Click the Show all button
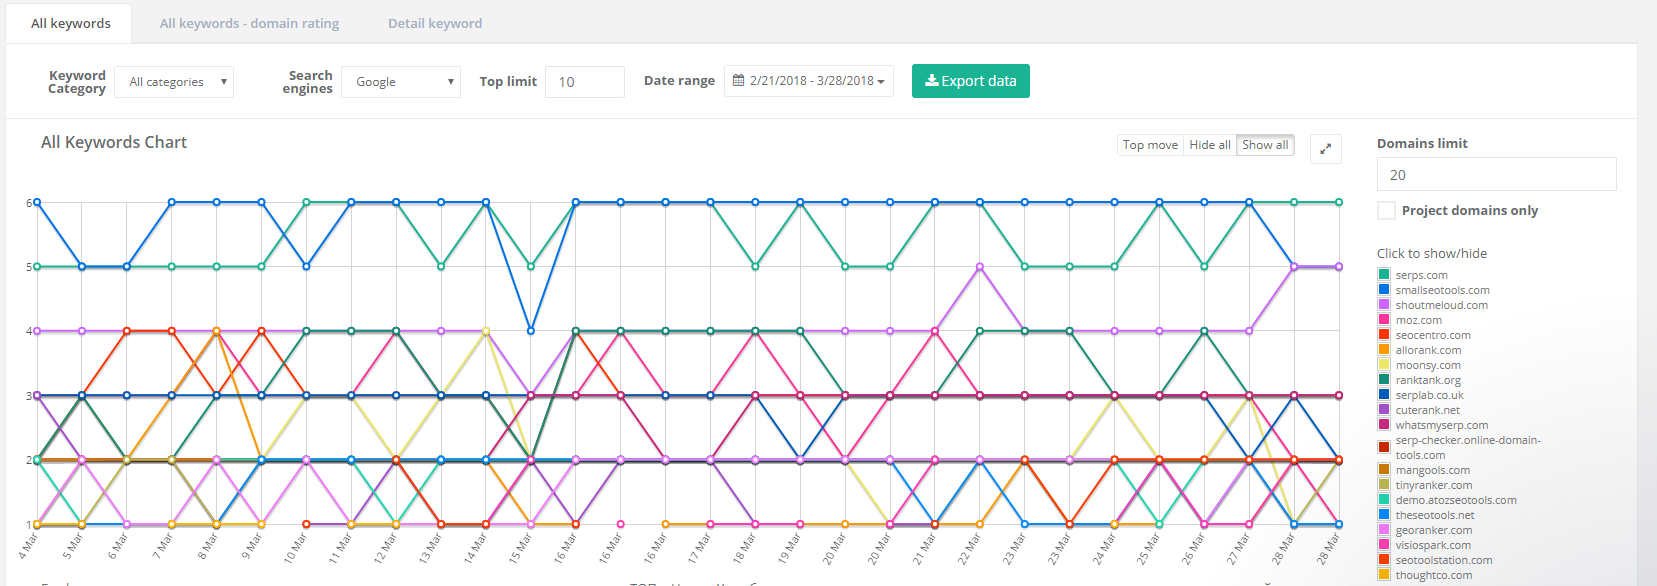1657x586 pixels. (x=1265, y=145)
